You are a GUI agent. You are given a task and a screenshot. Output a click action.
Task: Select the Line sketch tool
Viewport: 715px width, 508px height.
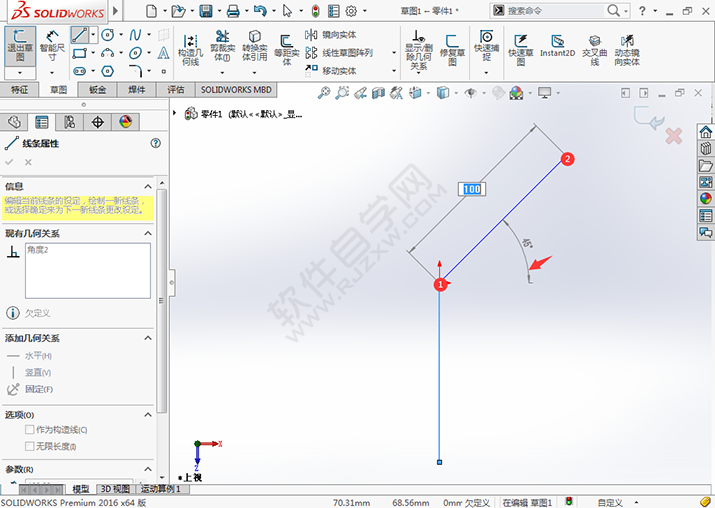click(x=79, y=35)
